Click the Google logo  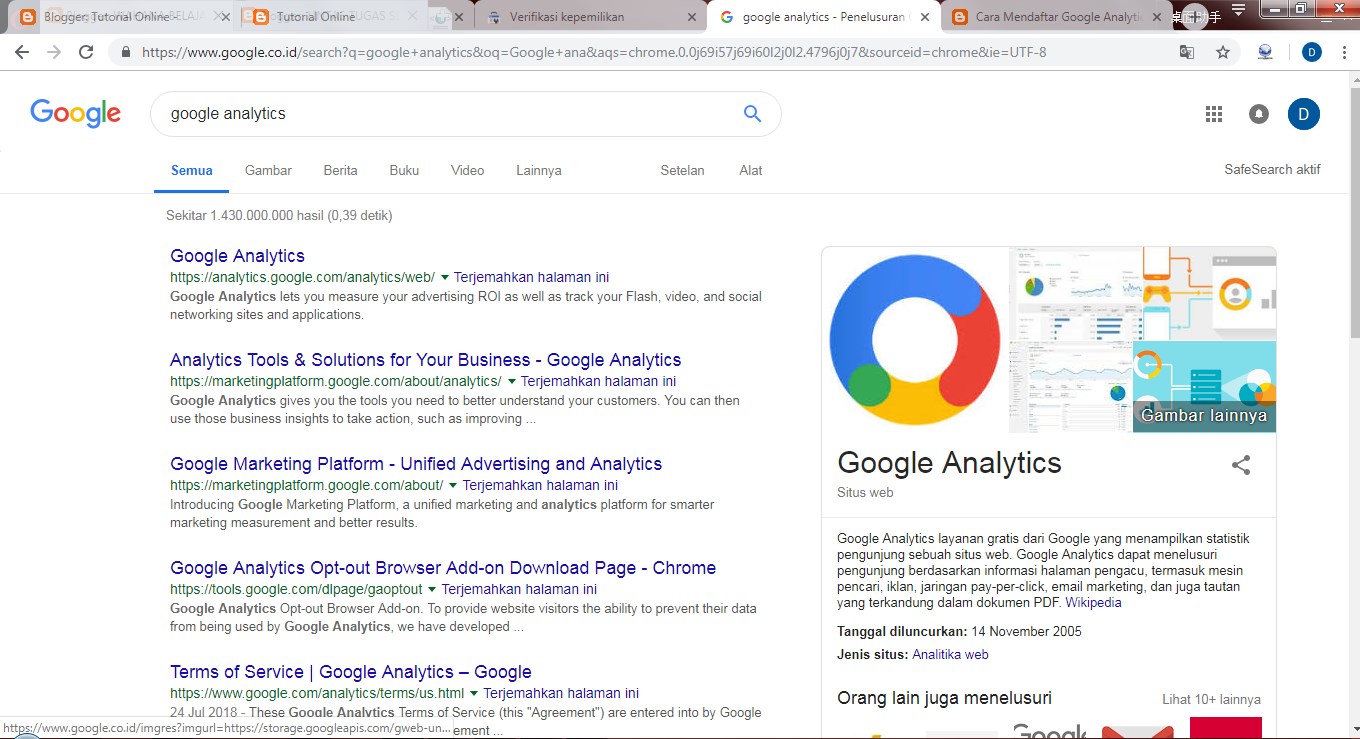coord(76,113)
